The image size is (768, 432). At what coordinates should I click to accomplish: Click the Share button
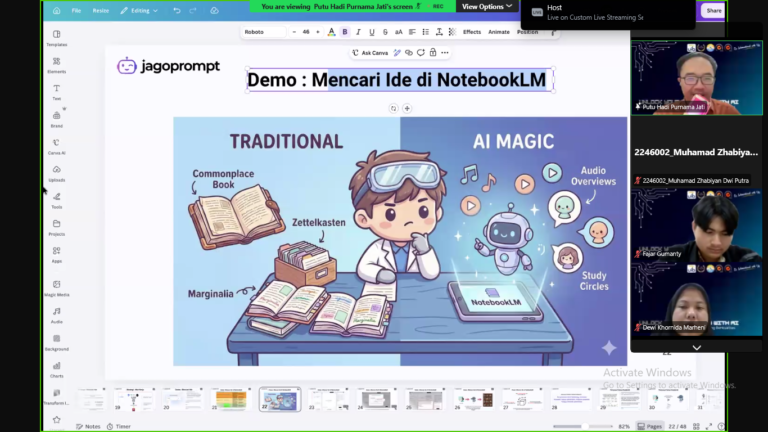pyautogui.click(x=714, y=10)
